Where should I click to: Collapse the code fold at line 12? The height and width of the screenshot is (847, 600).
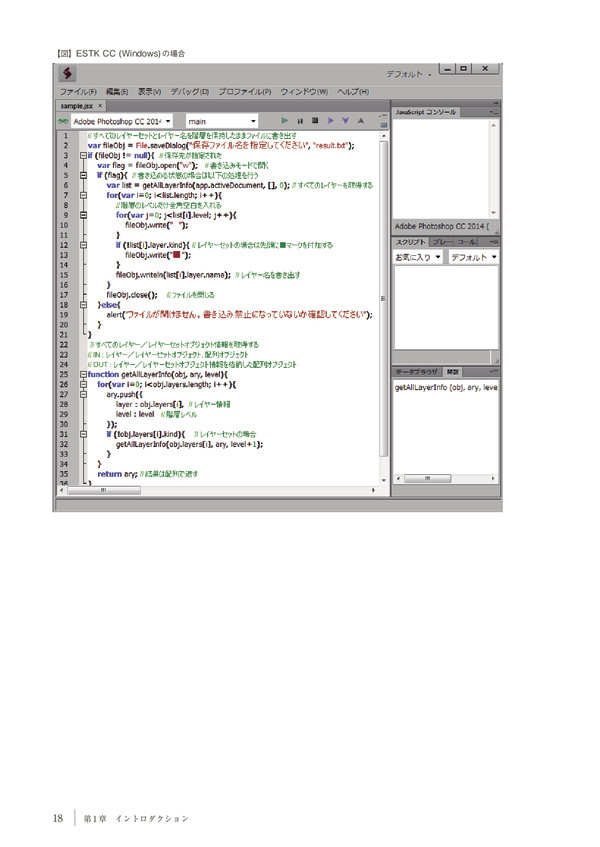point(83,245)
